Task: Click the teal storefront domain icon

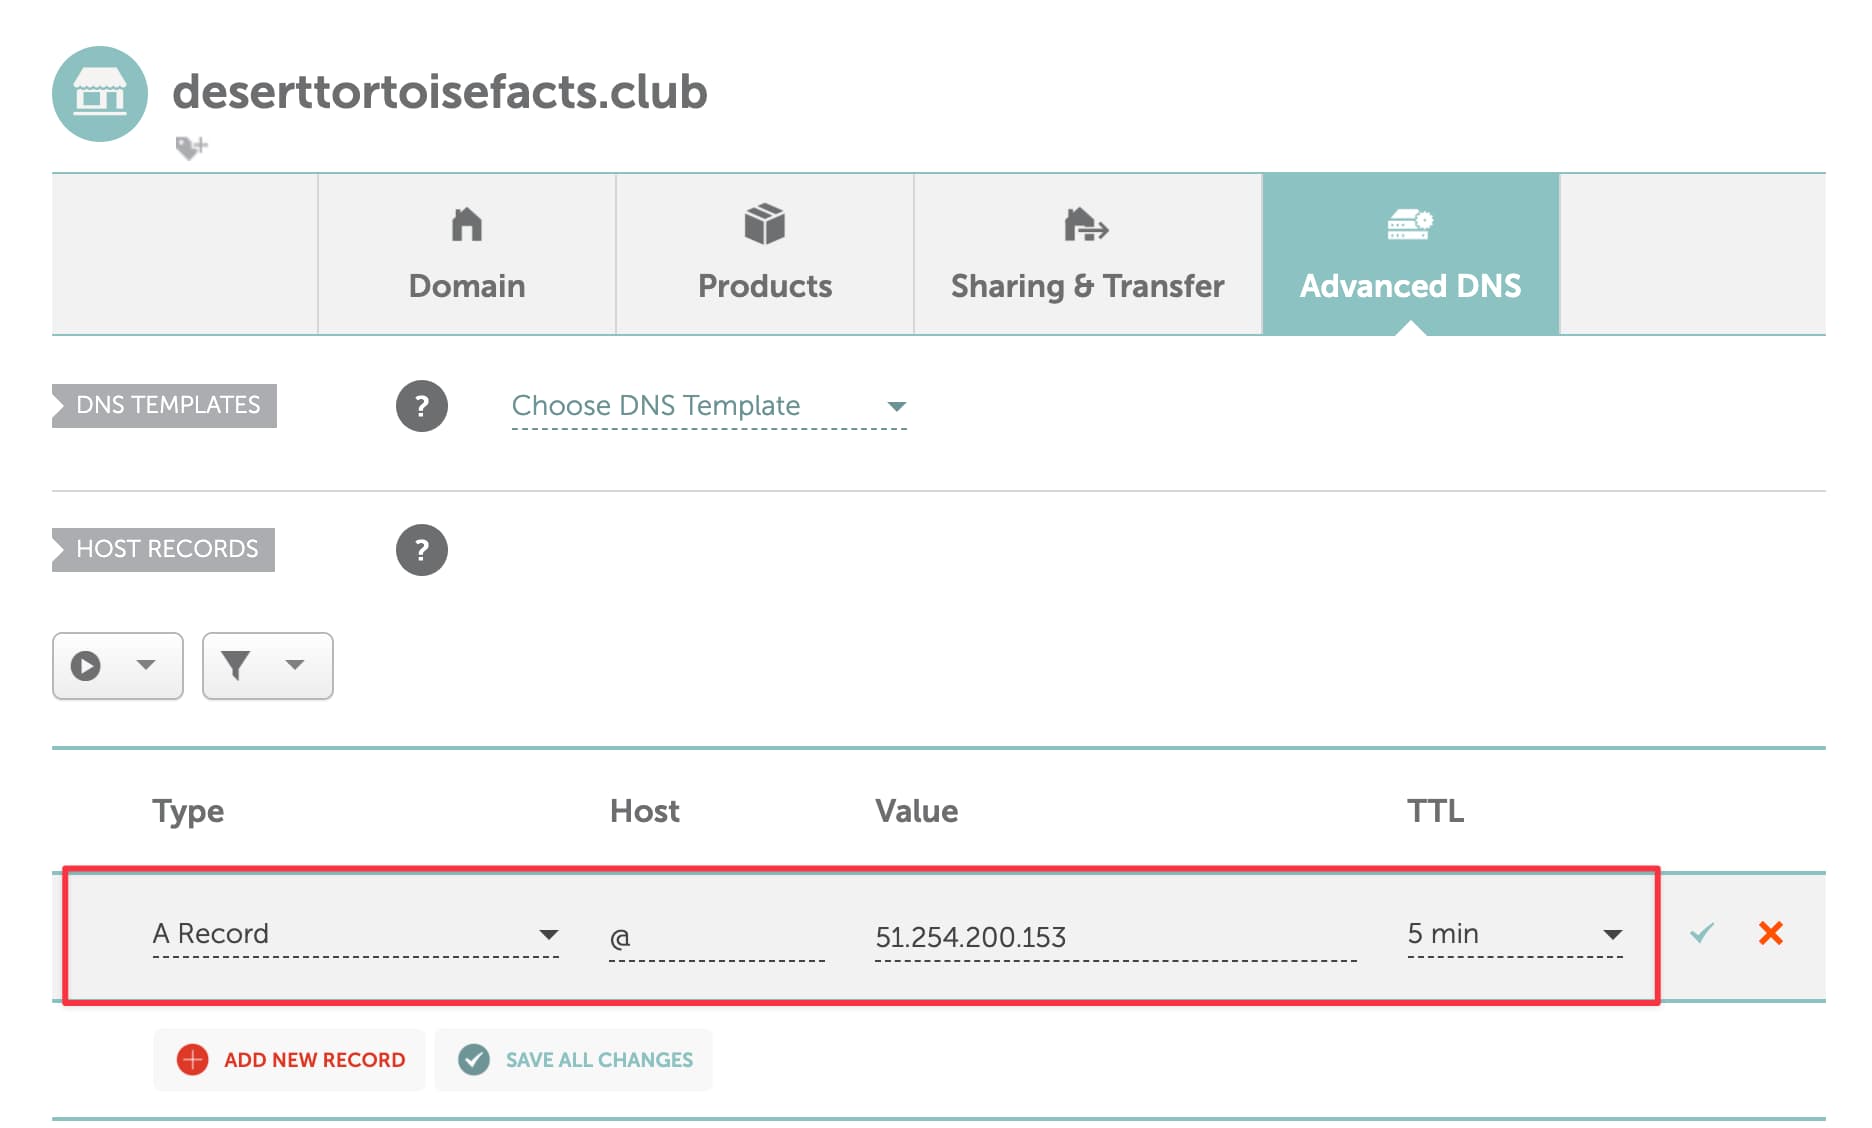Action: tap(99, 93)
